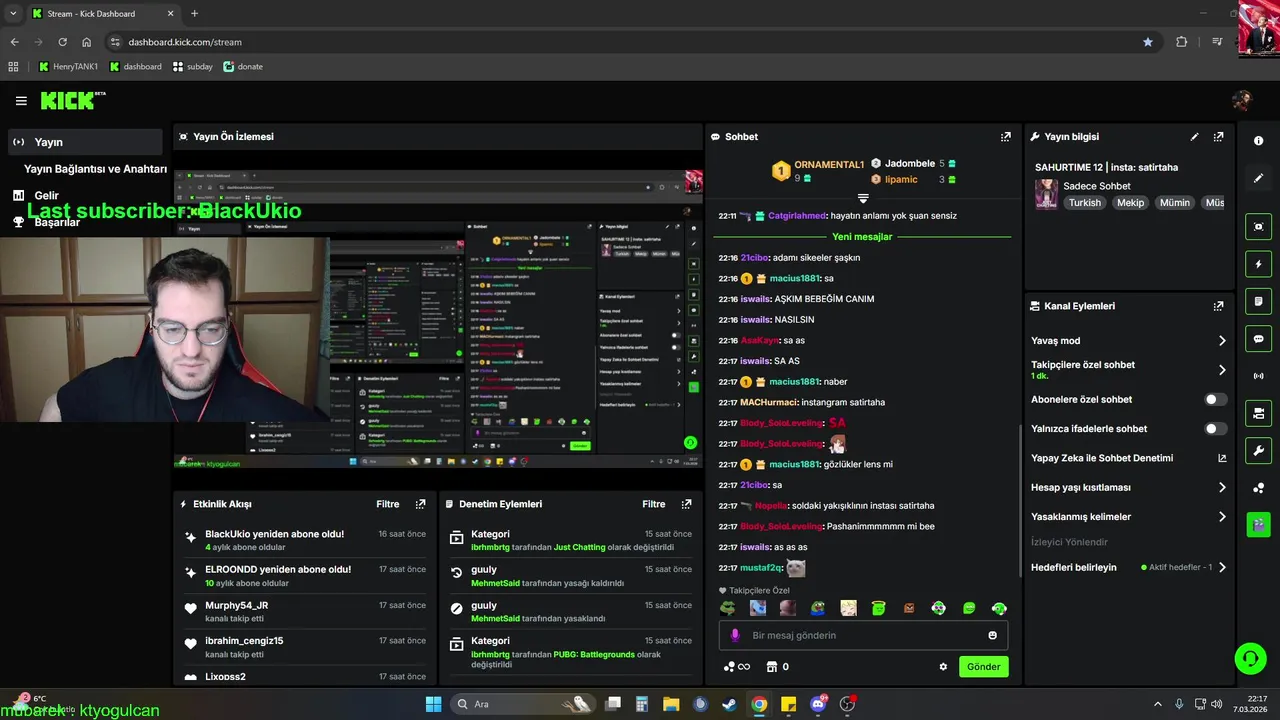Filter the Denetim Eylemleri list
This screenshot has width=1280, height=720.
tap(654, 504)
